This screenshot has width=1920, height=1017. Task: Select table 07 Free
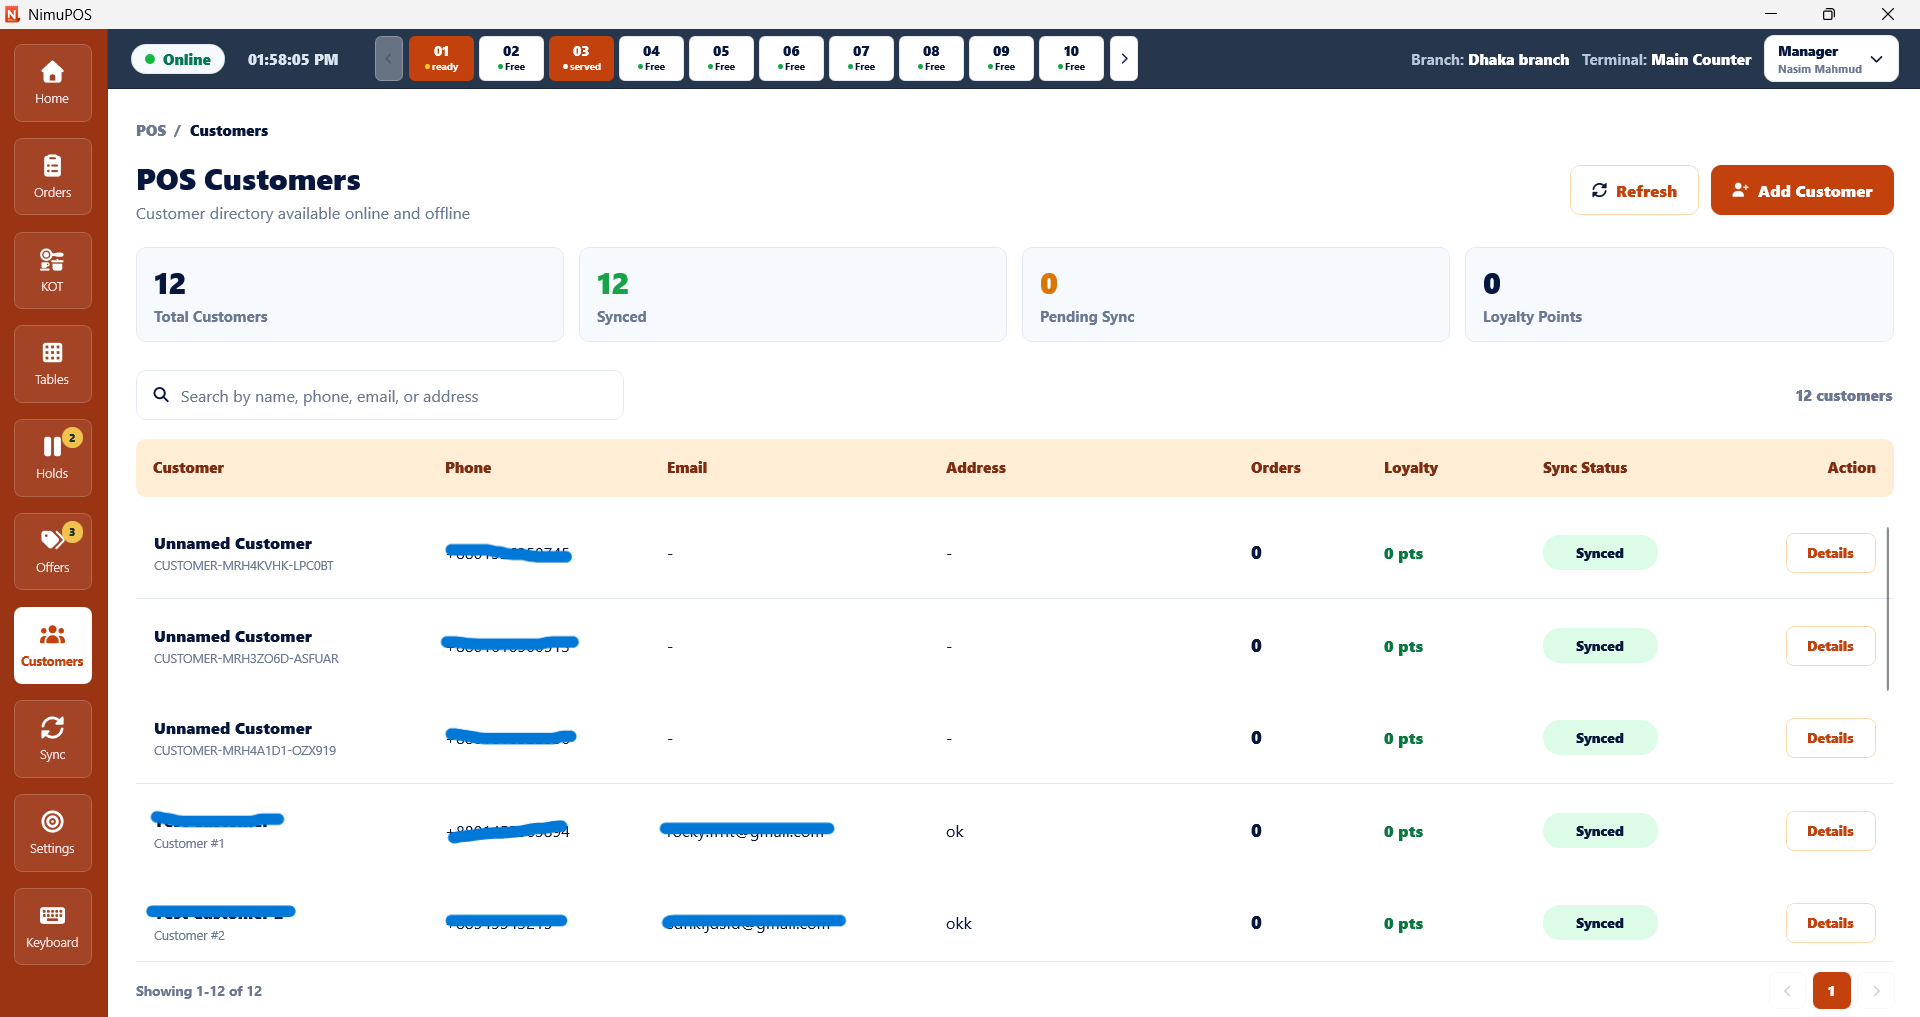click(861, 59)
